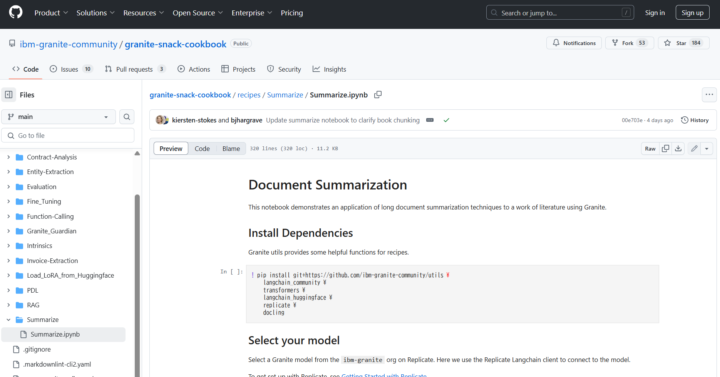720x377 pixels.
Task: Switch to the Code repository tab
Action: 26,69
